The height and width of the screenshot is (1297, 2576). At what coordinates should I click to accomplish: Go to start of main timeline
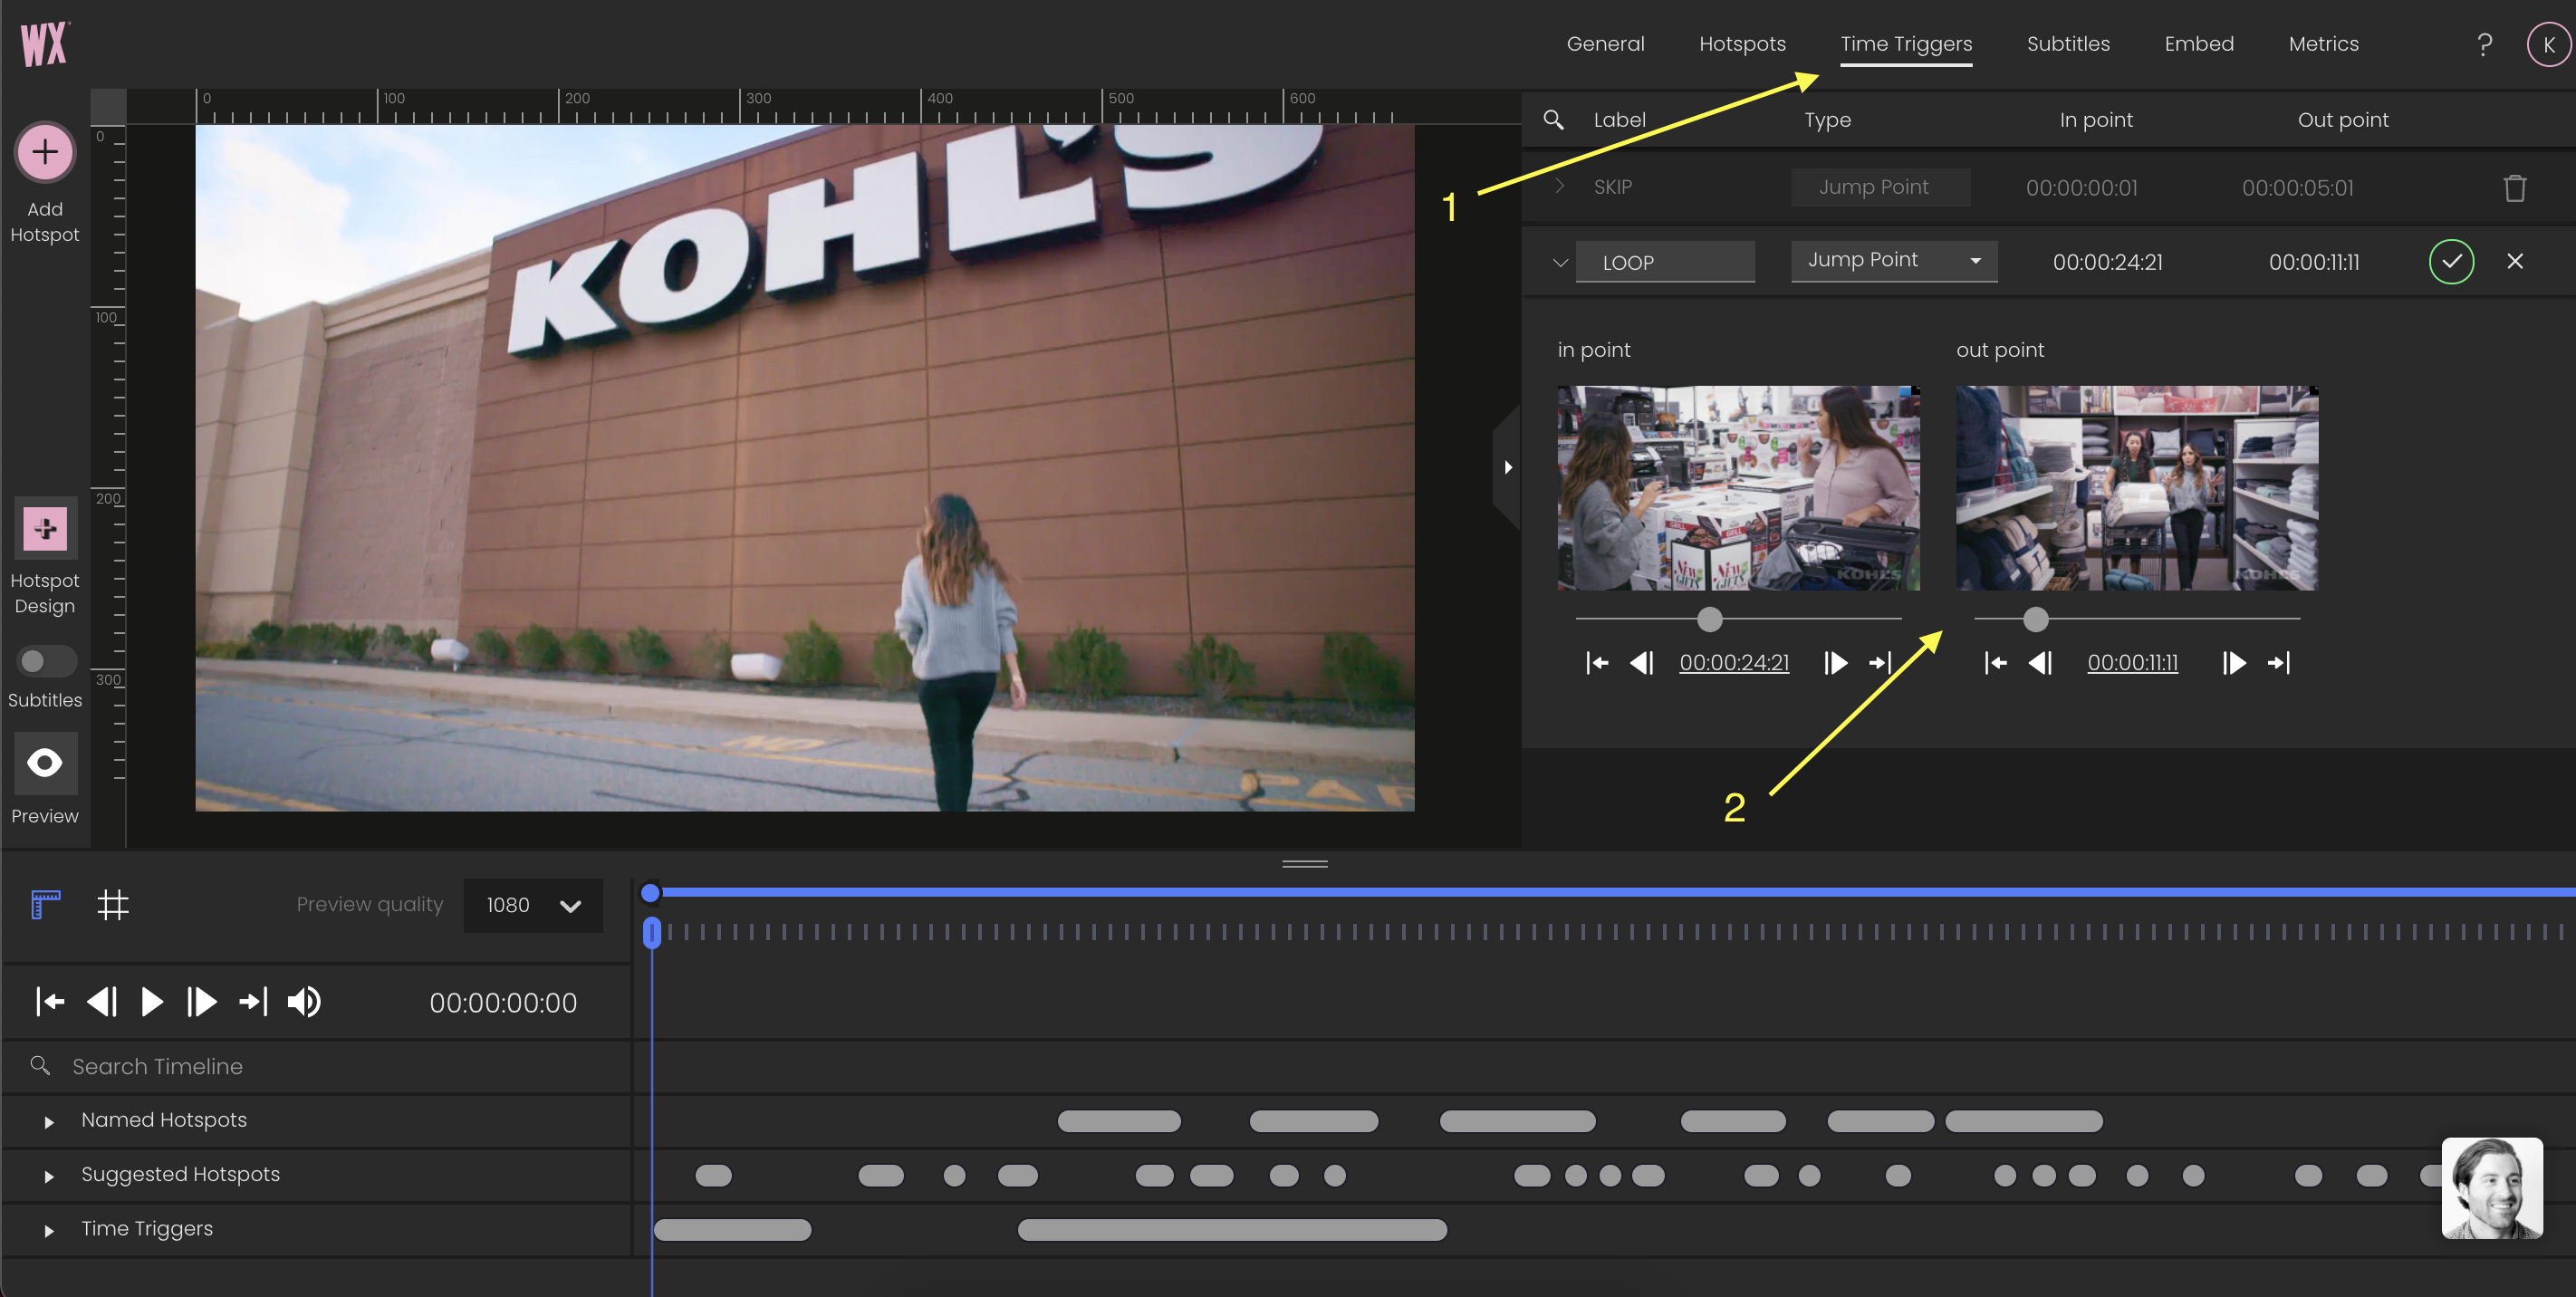[50, 1001]
